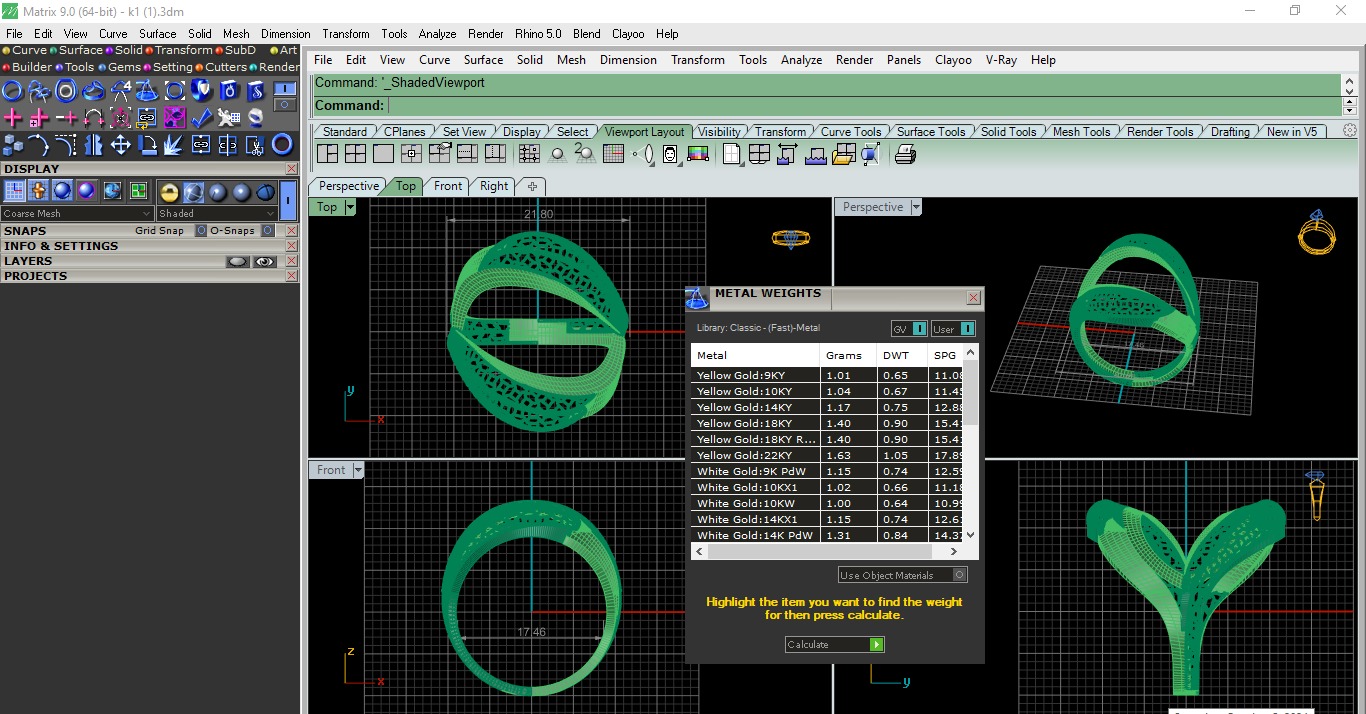Select the single maximized viewport layout icon

384,154
